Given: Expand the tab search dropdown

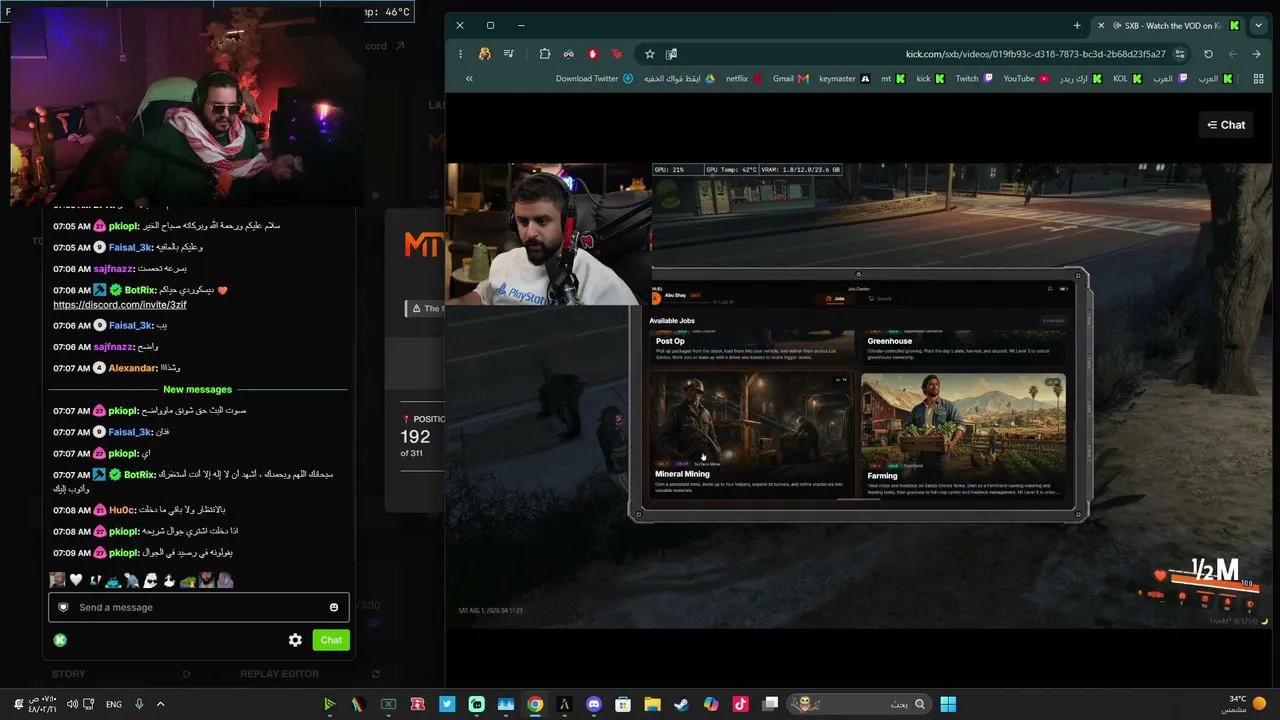Looking at the screenshot, I should point(1259,25).
